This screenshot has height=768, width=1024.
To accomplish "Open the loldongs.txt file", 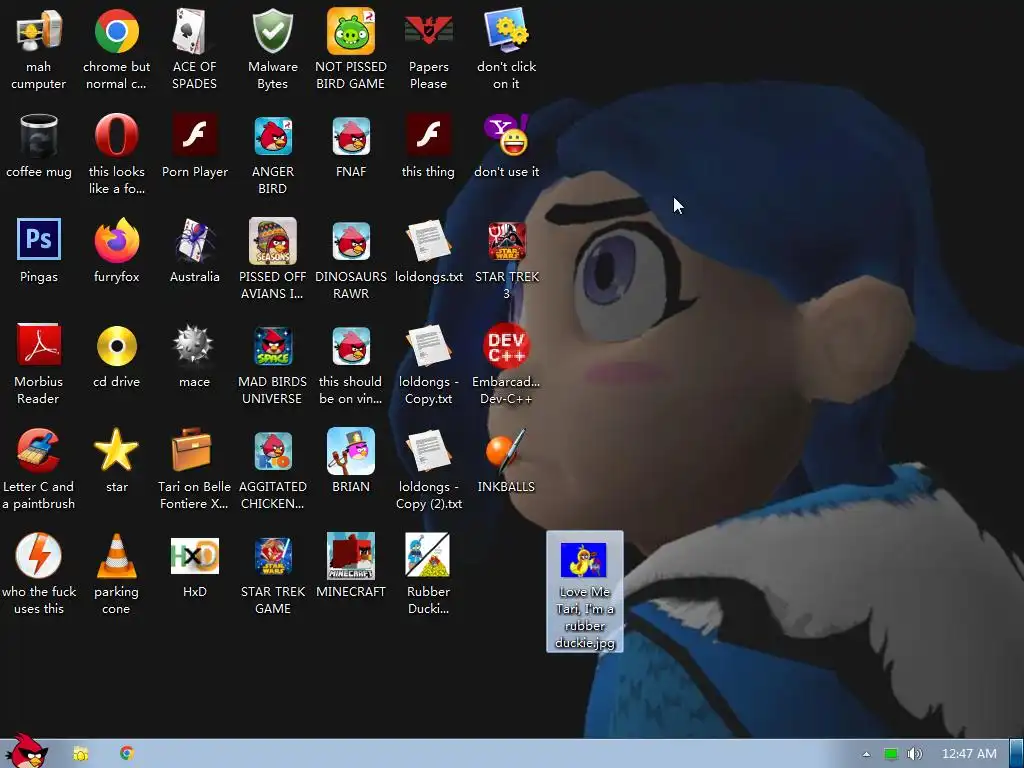I will 428,240.
